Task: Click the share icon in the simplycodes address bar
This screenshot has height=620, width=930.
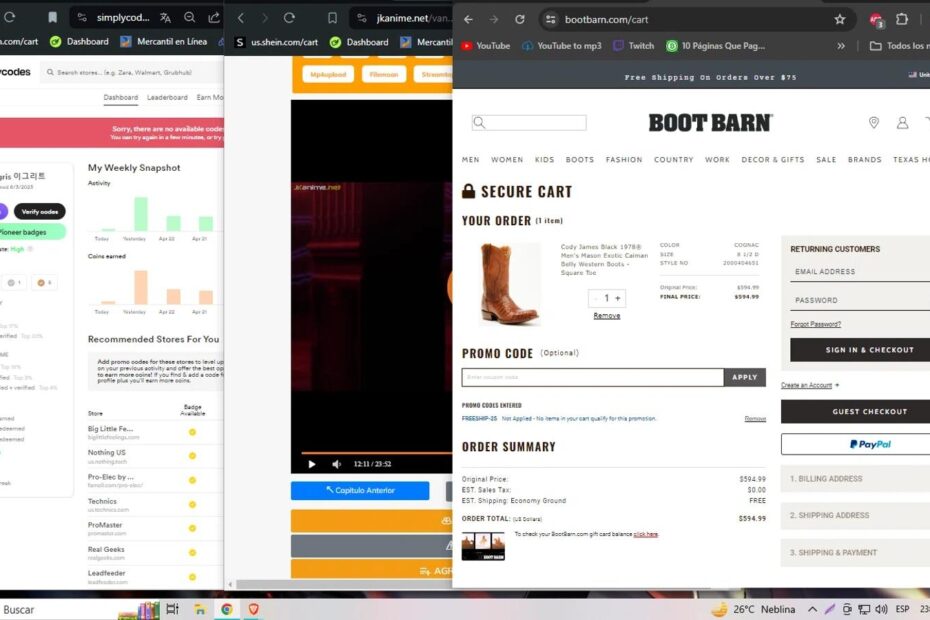Action: pos(214,18)
